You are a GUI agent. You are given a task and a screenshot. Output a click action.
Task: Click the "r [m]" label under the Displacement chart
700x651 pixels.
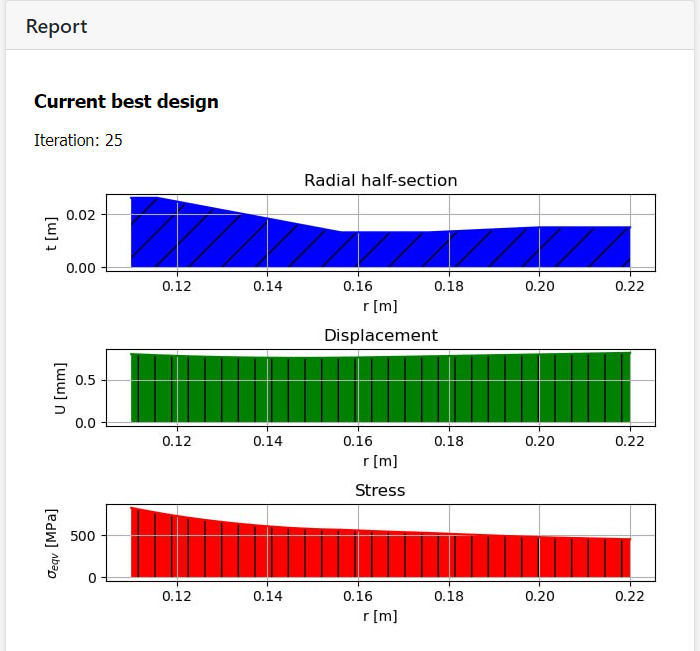pos(380,461)
